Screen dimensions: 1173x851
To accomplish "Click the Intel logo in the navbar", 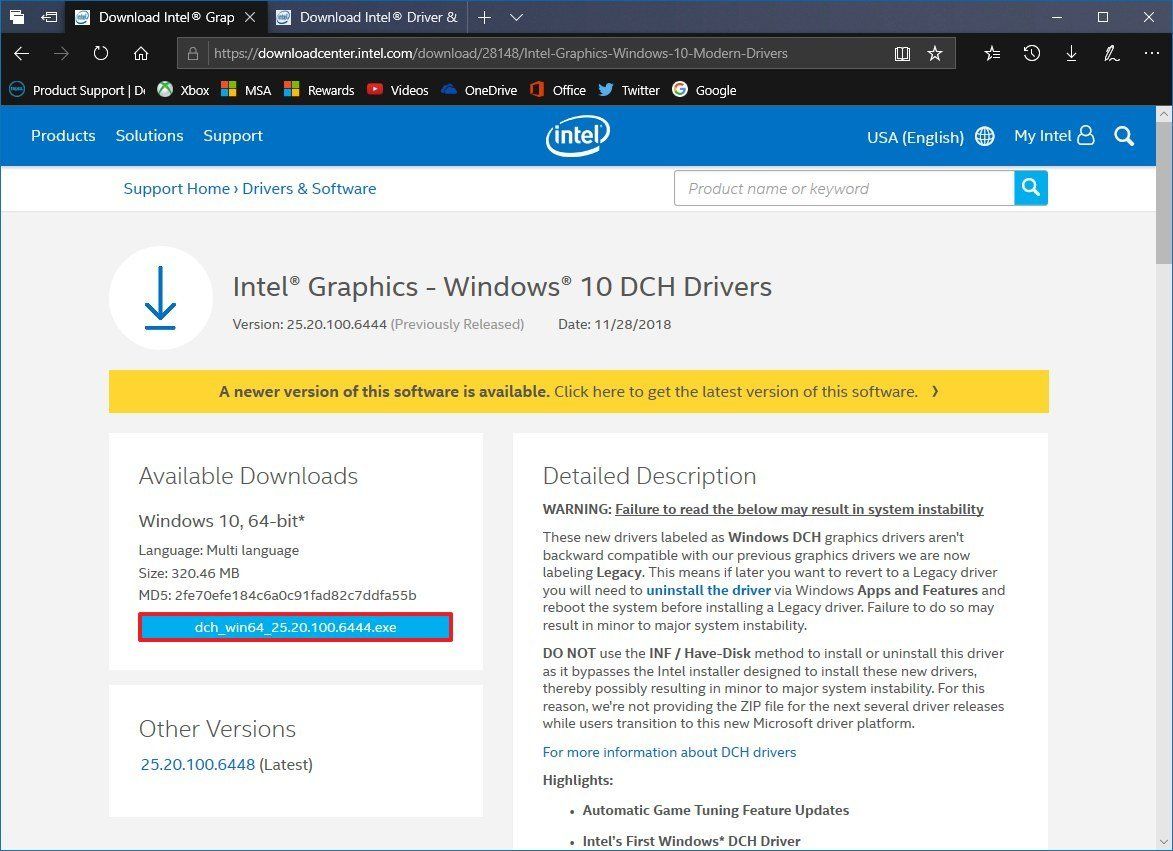I will click(578, 135).
